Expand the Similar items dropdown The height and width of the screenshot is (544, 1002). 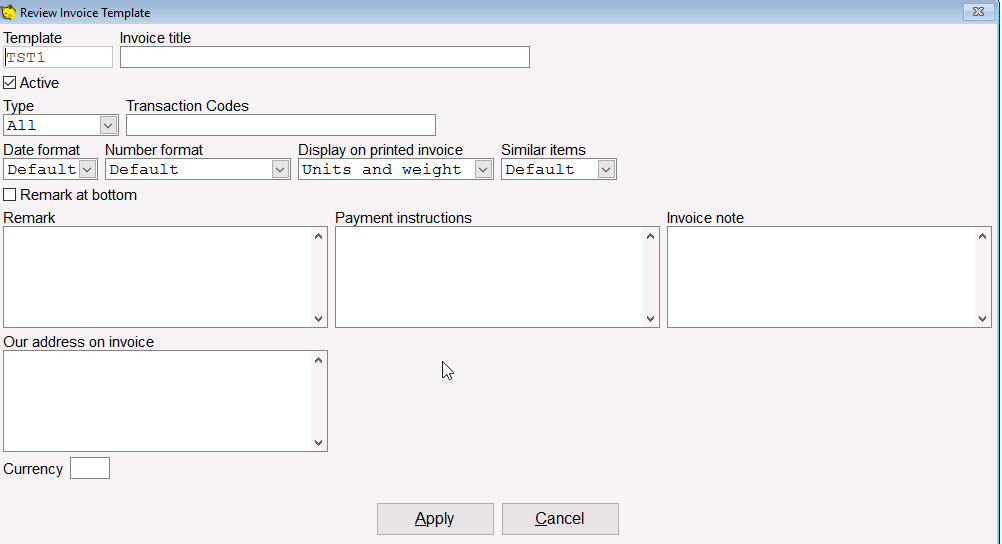[606, 169]
